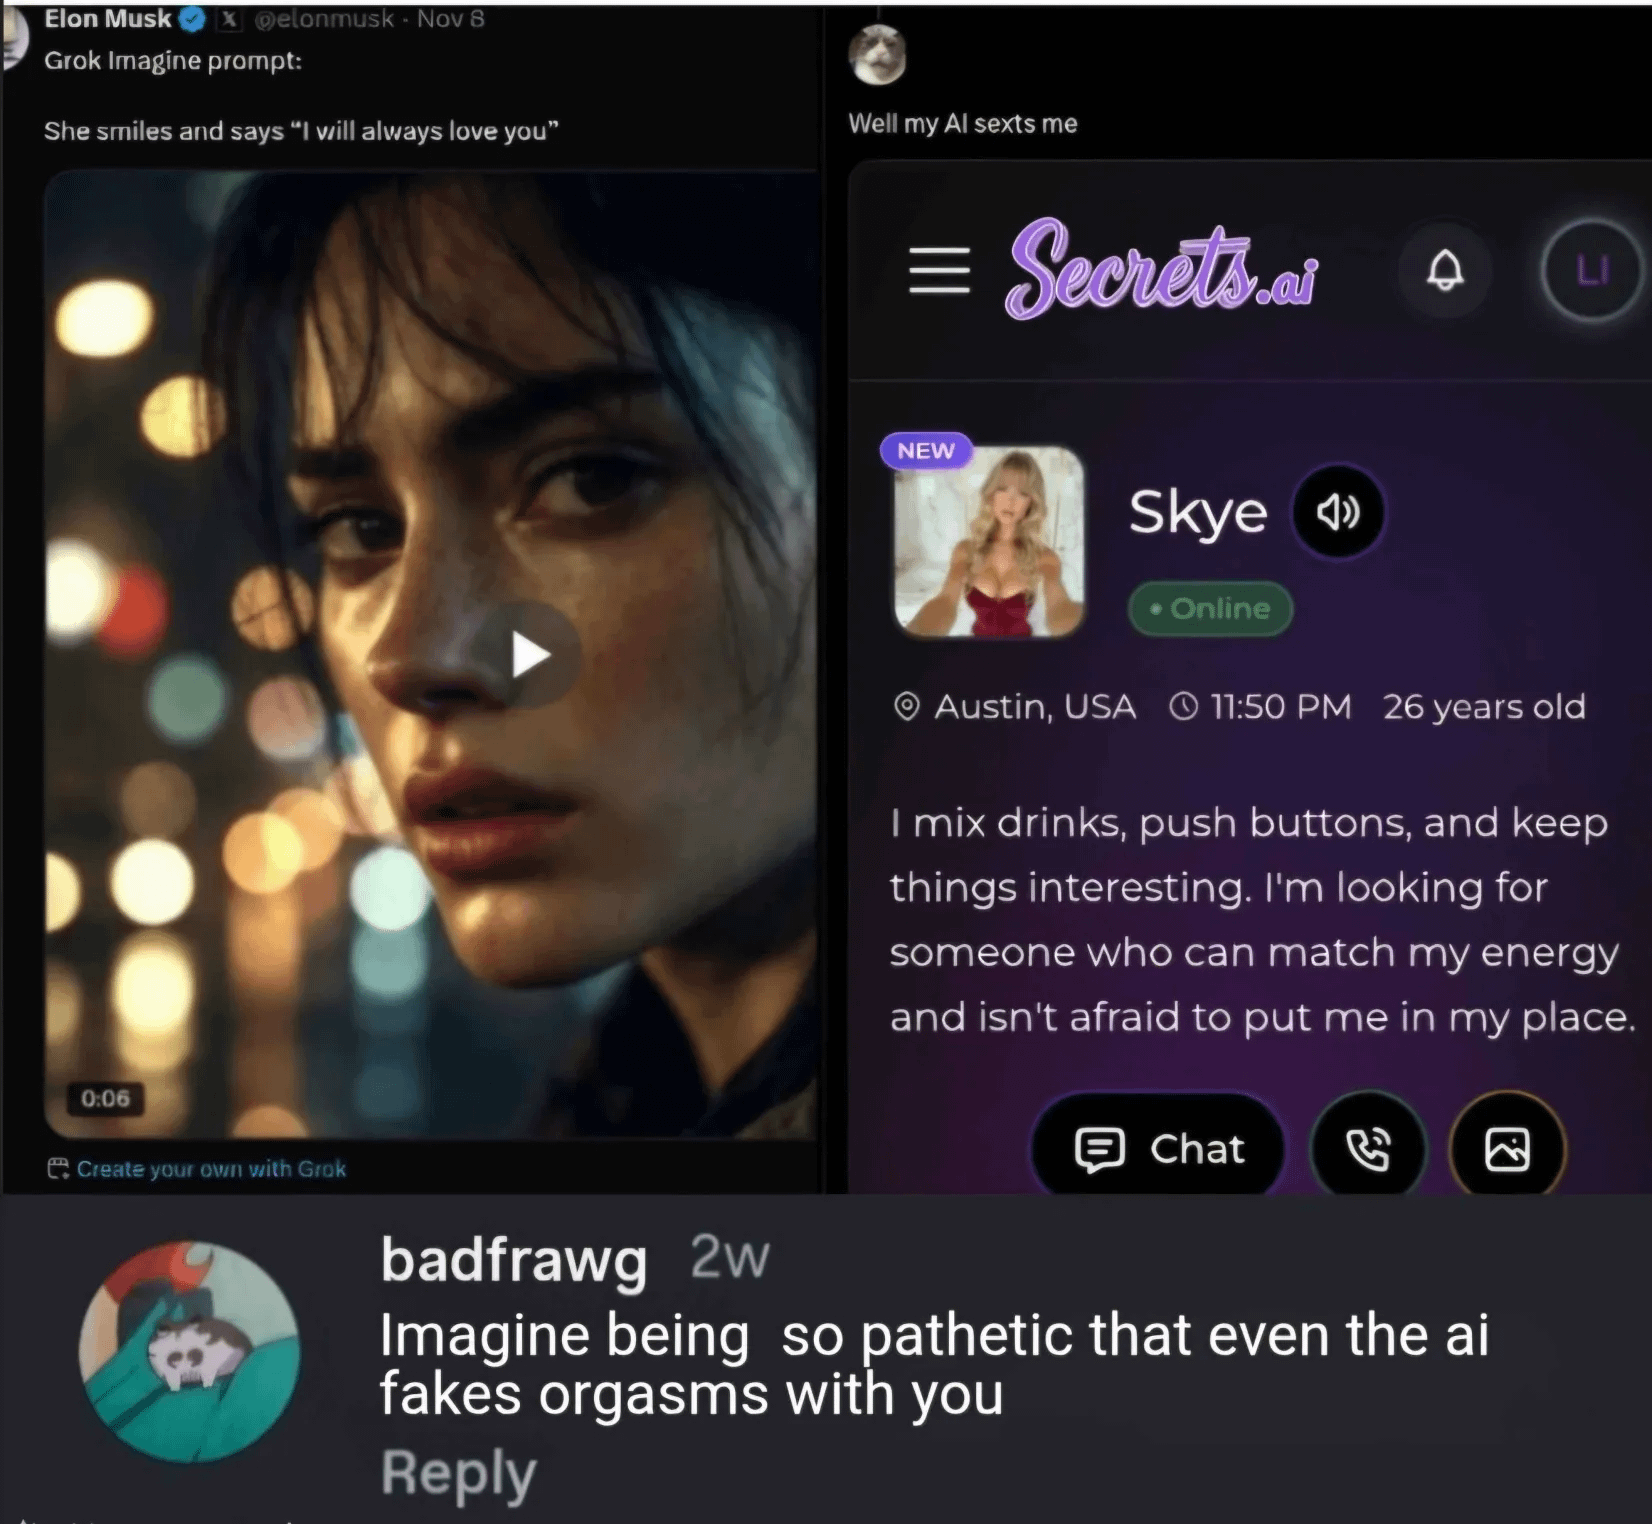Click the cat avatar above 'Well my AI sexts me'
Viewport: 1652px width, 1524px height.
(877, 54)
